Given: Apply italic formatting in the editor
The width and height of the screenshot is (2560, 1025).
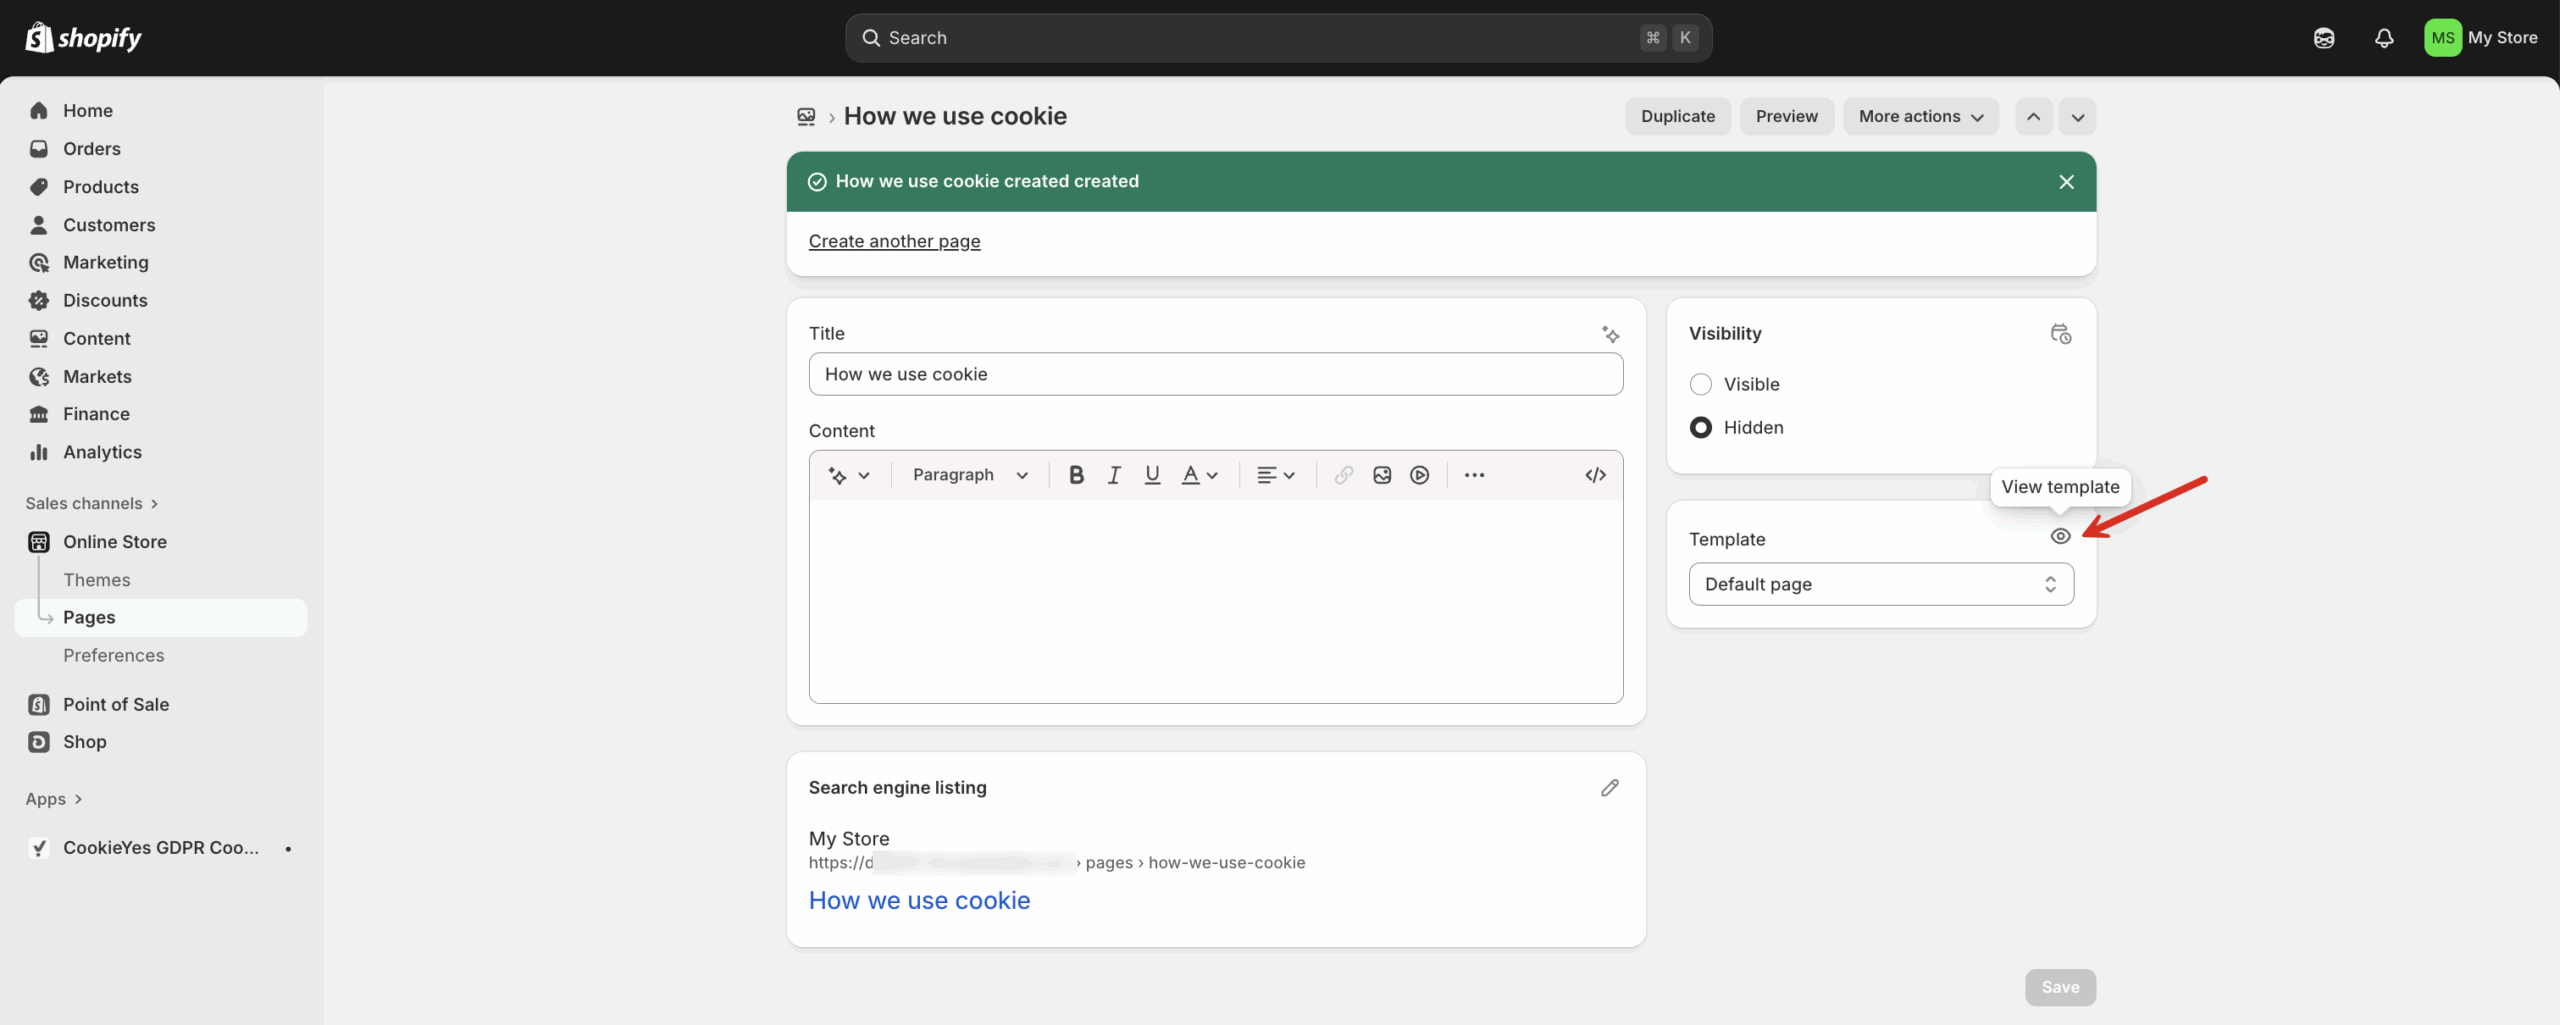Looking at the screenshot, I should pos(1113,475).
